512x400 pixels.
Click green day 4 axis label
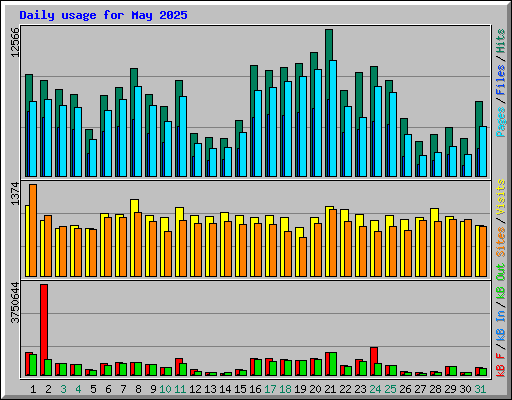coord(78,389)
